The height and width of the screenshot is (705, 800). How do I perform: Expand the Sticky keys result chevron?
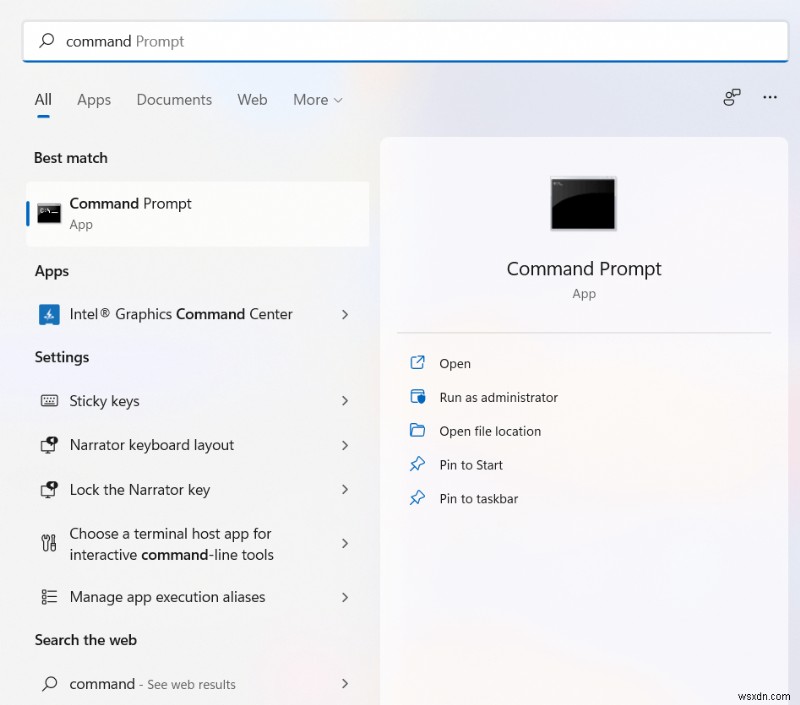[x=345, y=401]
